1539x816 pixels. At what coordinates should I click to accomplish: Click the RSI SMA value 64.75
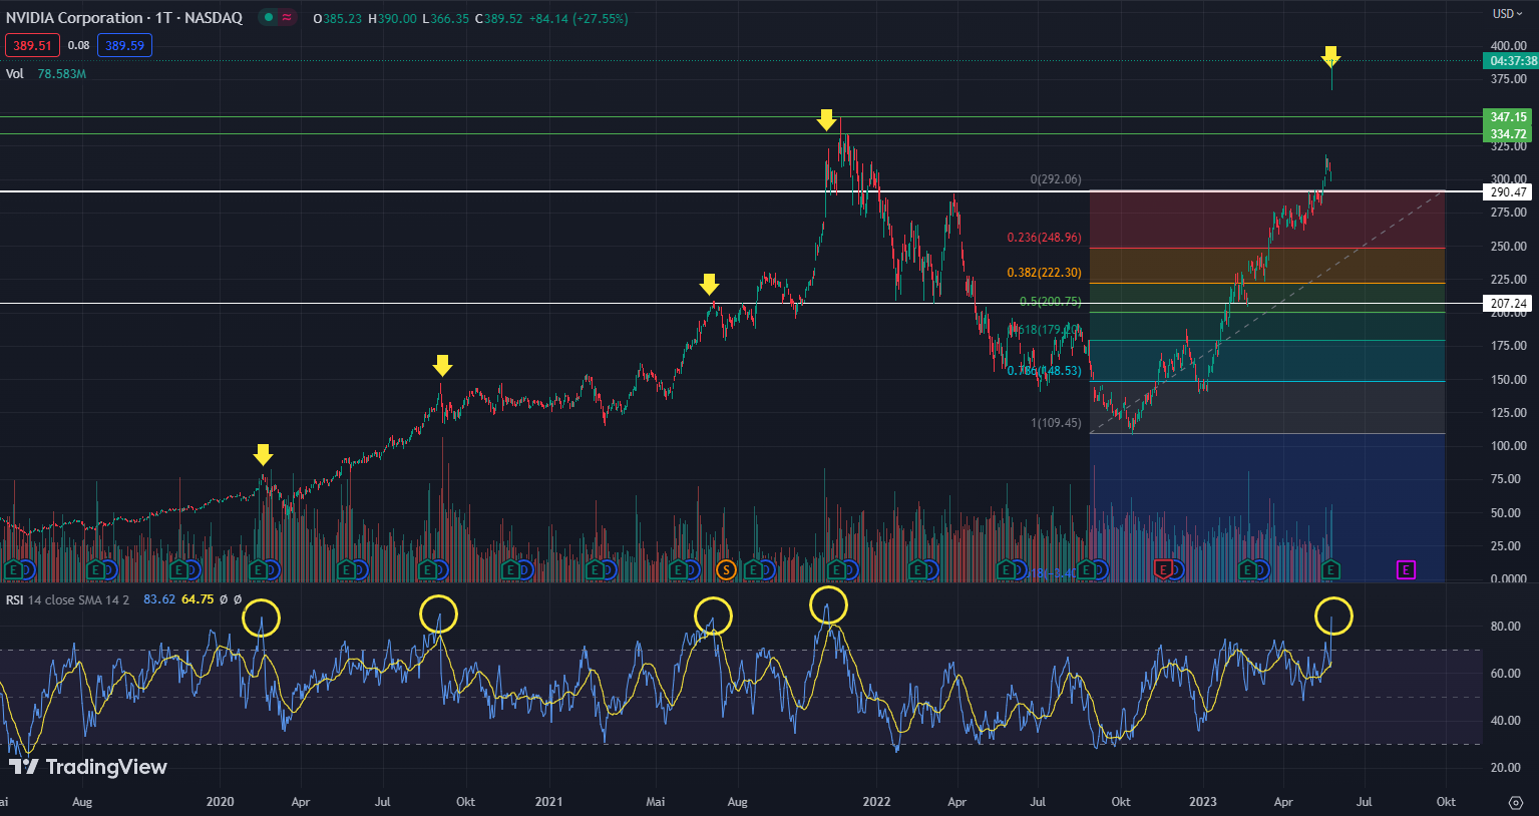(198, 599)
